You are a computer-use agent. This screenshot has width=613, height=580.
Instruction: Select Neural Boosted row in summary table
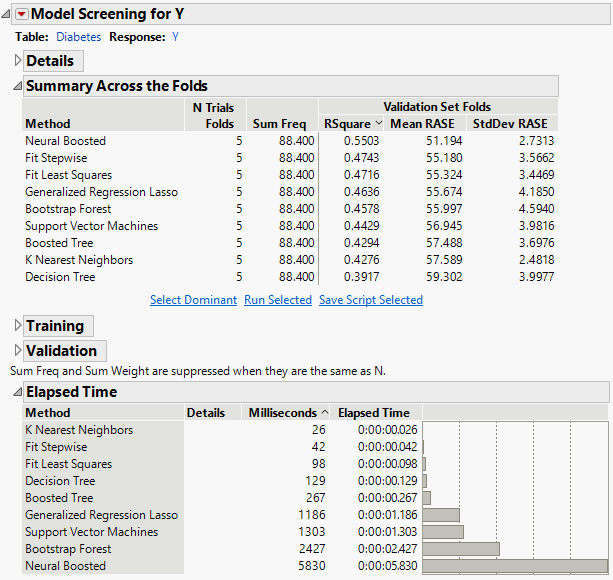[x=65, y=141]
